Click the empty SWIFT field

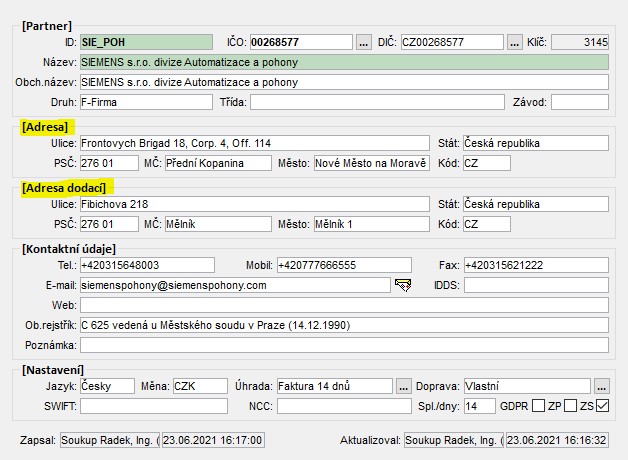click(154, 406)
